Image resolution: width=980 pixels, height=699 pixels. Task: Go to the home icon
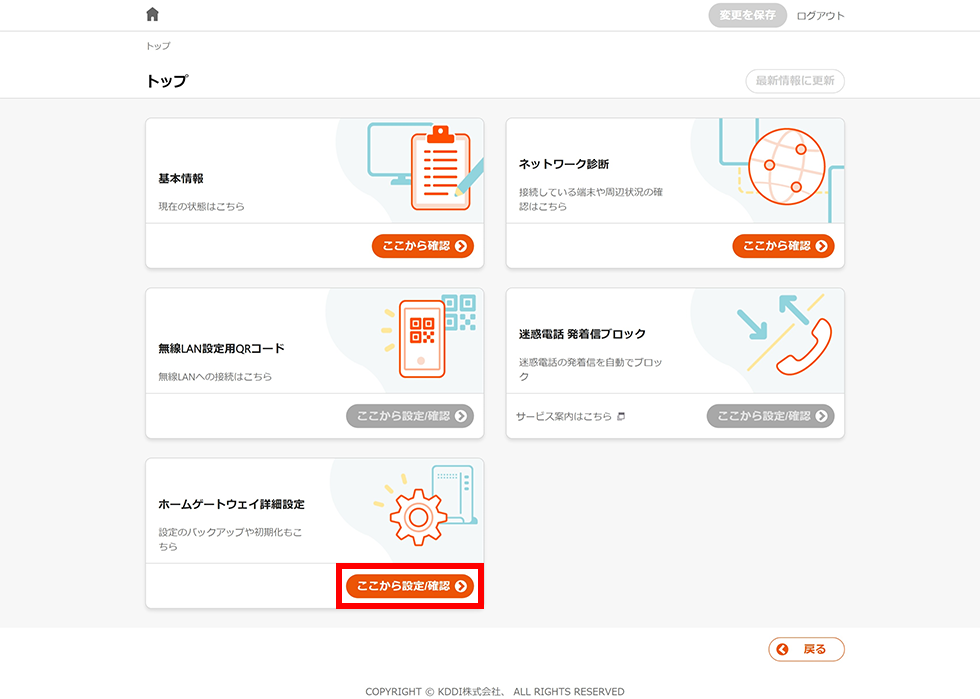152,14
